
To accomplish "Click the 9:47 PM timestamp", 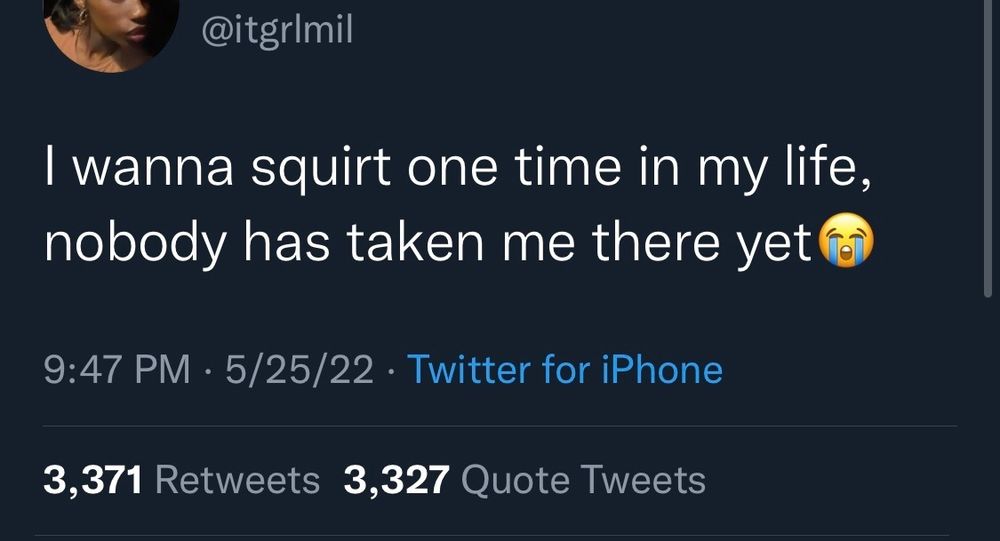I will point(117,369).
